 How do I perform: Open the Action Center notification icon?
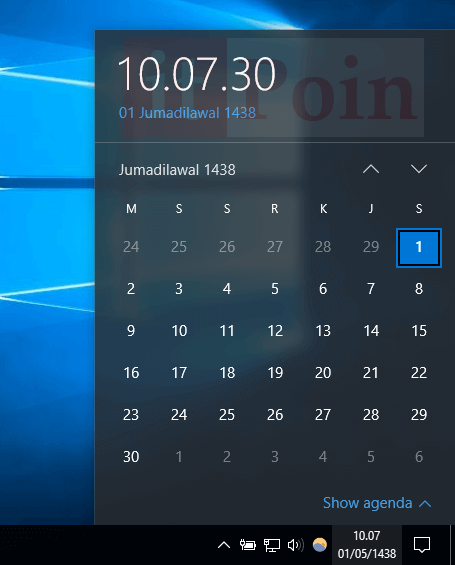421,545
